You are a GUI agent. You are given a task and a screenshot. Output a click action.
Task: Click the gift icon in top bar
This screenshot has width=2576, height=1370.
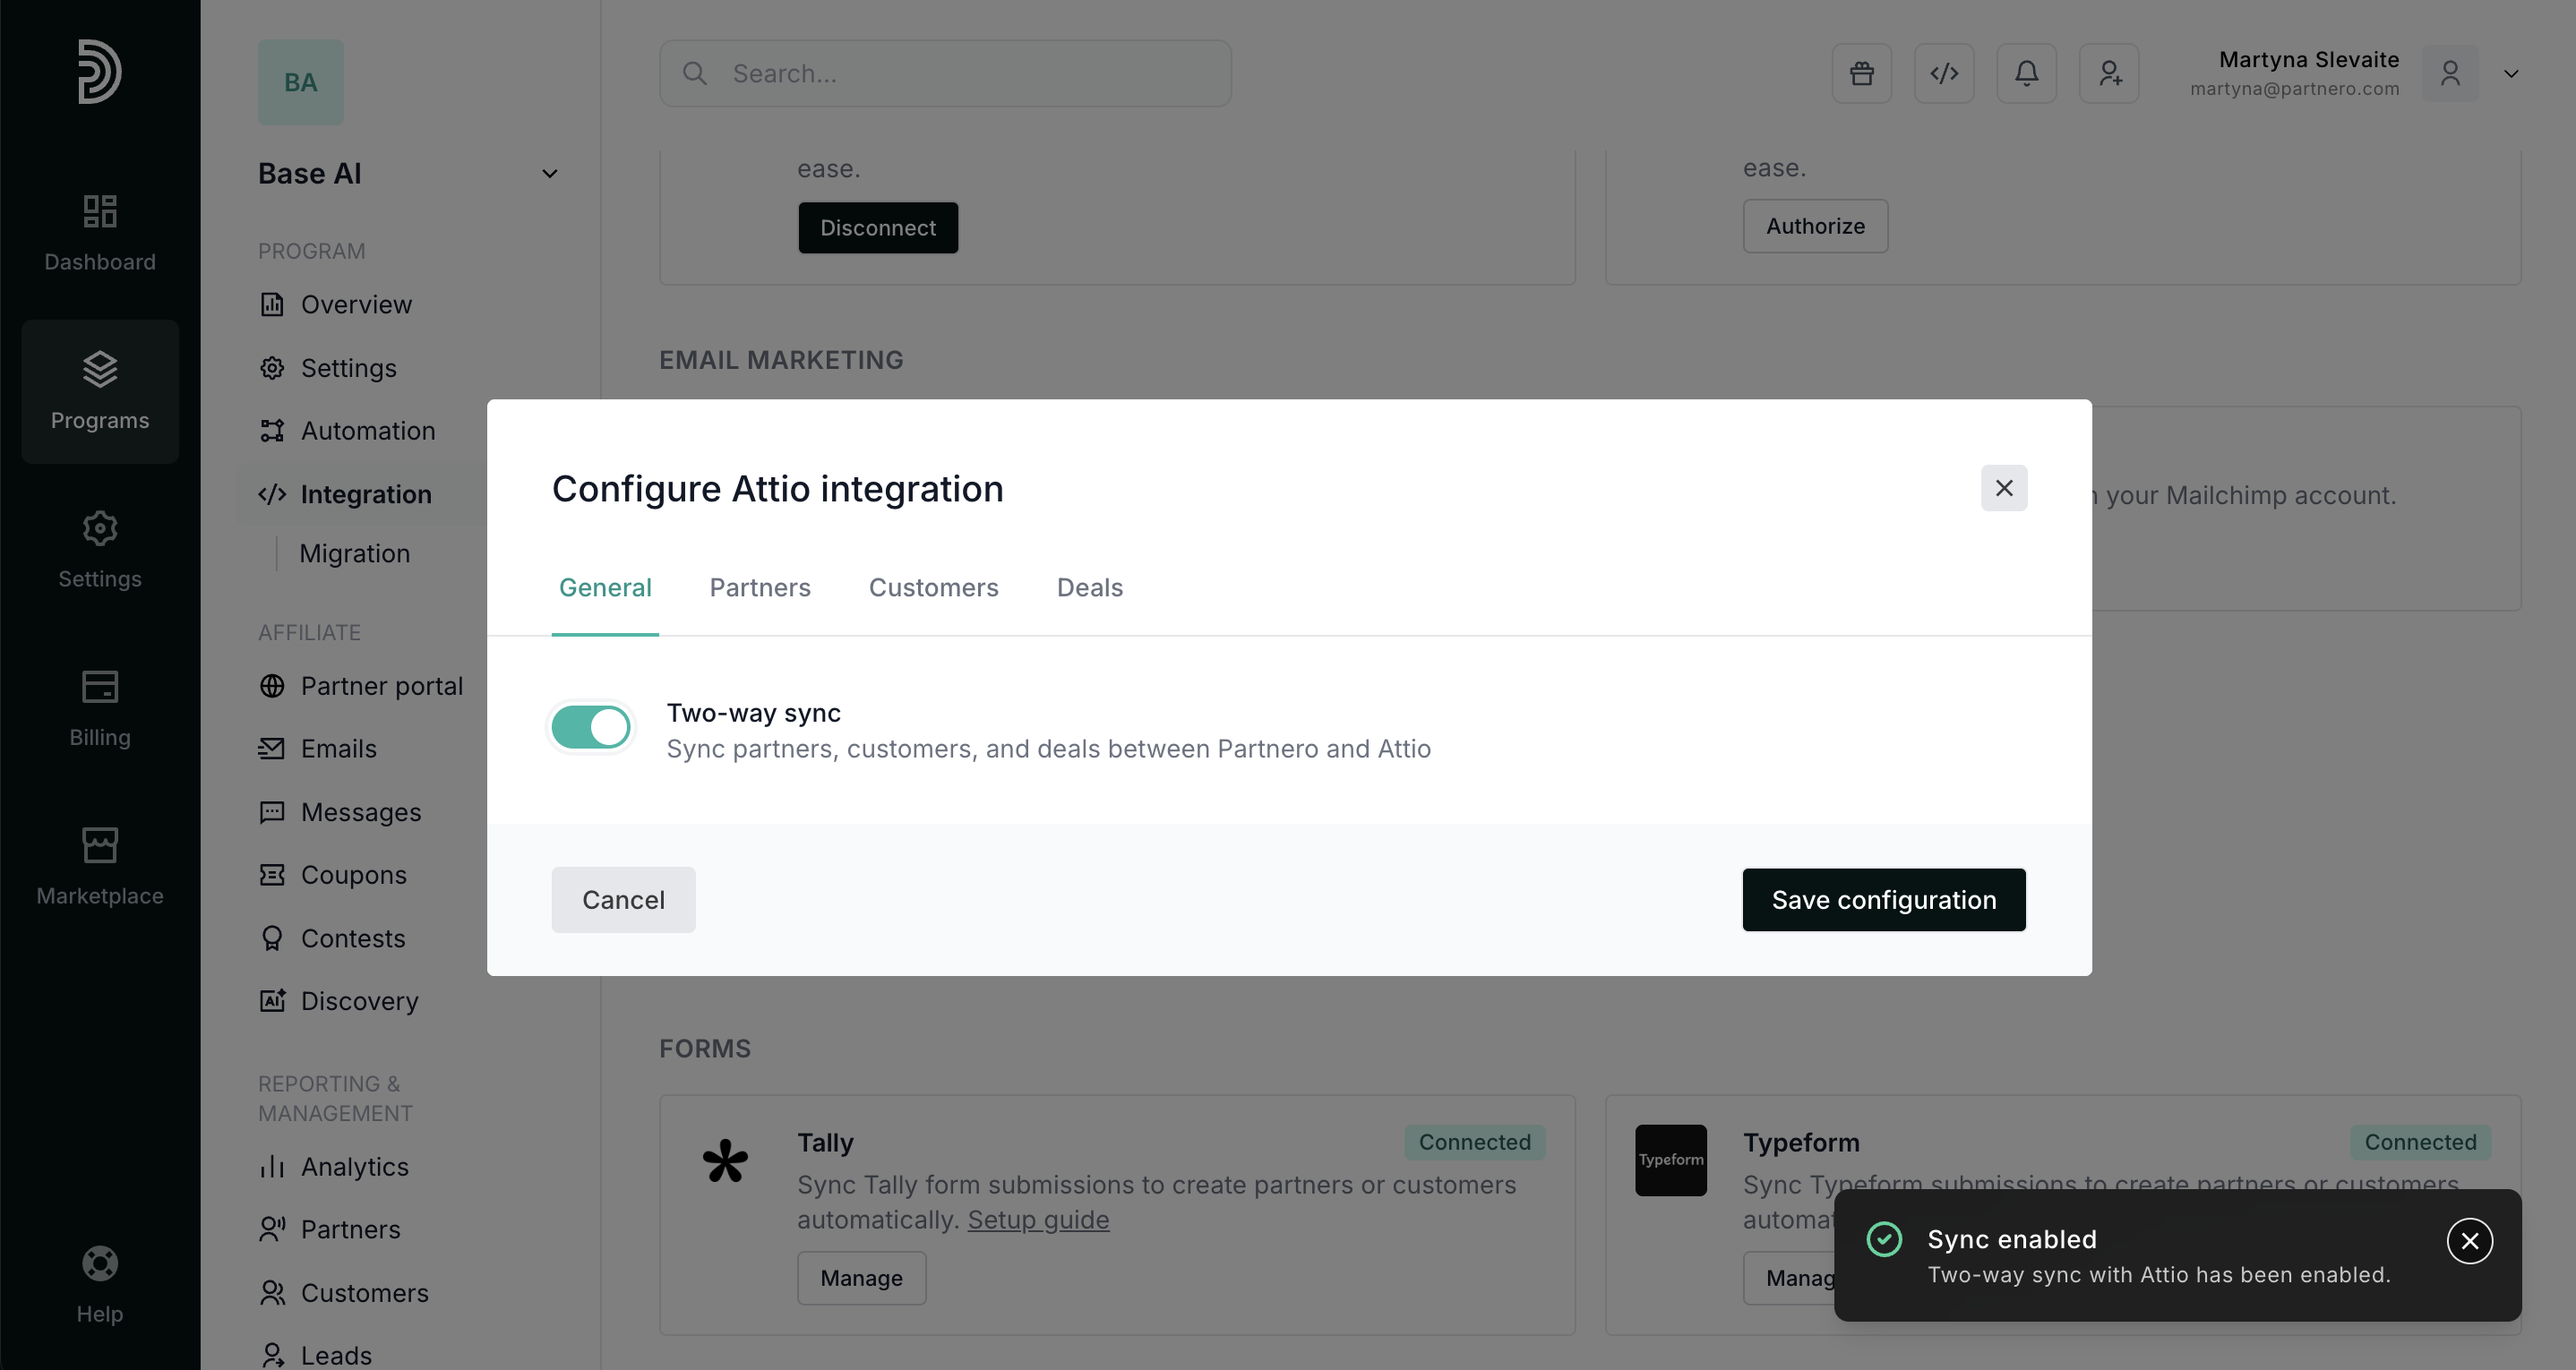click(1861, 73)
